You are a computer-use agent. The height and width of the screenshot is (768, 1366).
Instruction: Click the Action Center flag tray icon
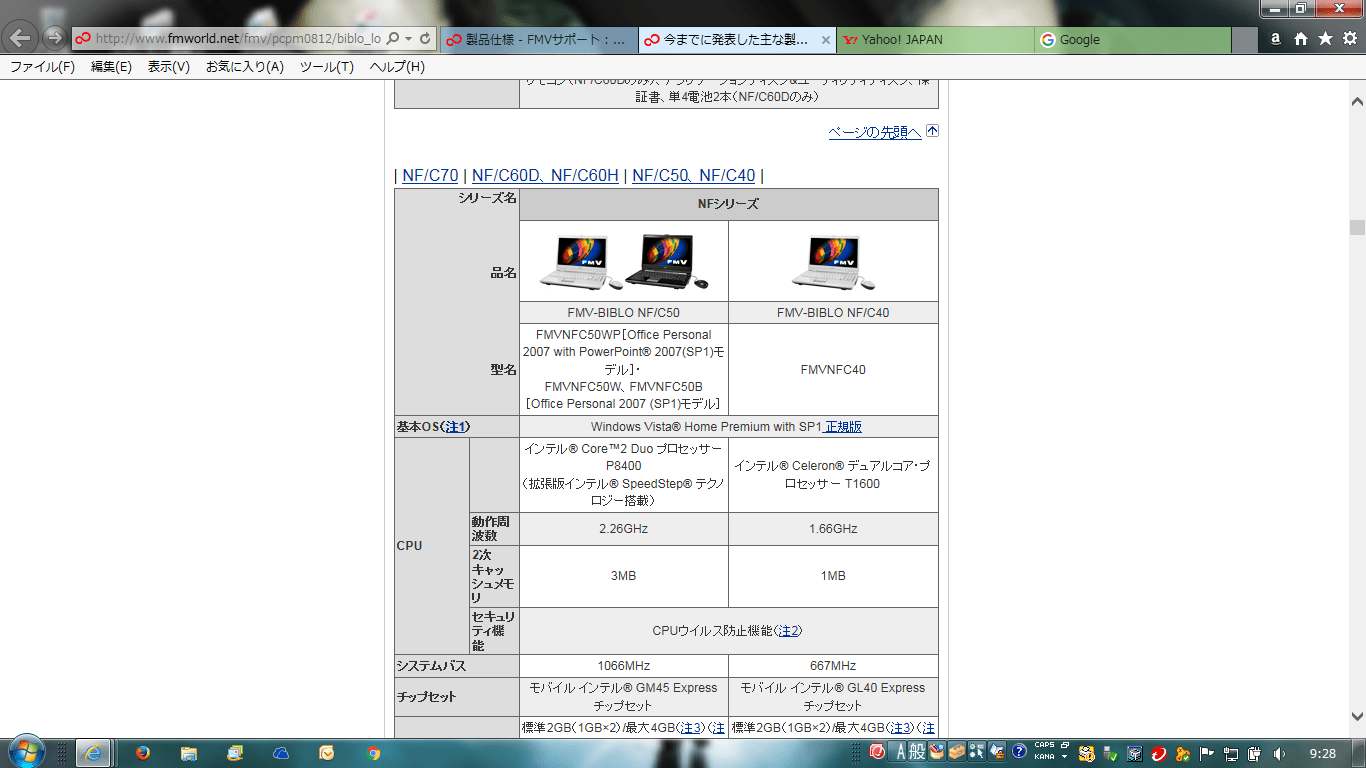(x=1207, y=753)
